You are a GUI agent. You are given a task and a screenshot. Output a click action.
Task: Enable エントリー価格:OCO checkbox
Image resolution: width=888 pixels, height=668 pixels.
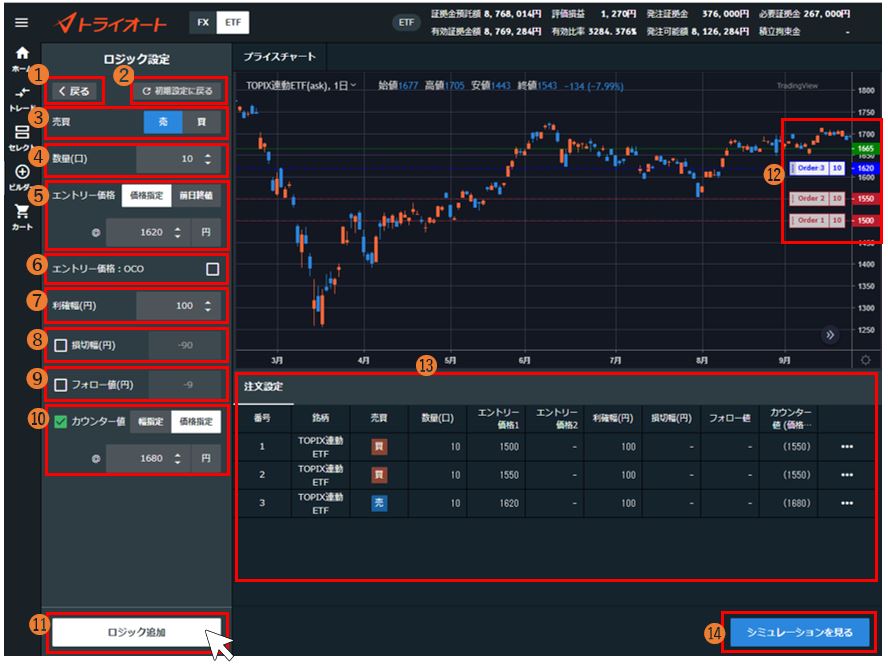[212, 269]
